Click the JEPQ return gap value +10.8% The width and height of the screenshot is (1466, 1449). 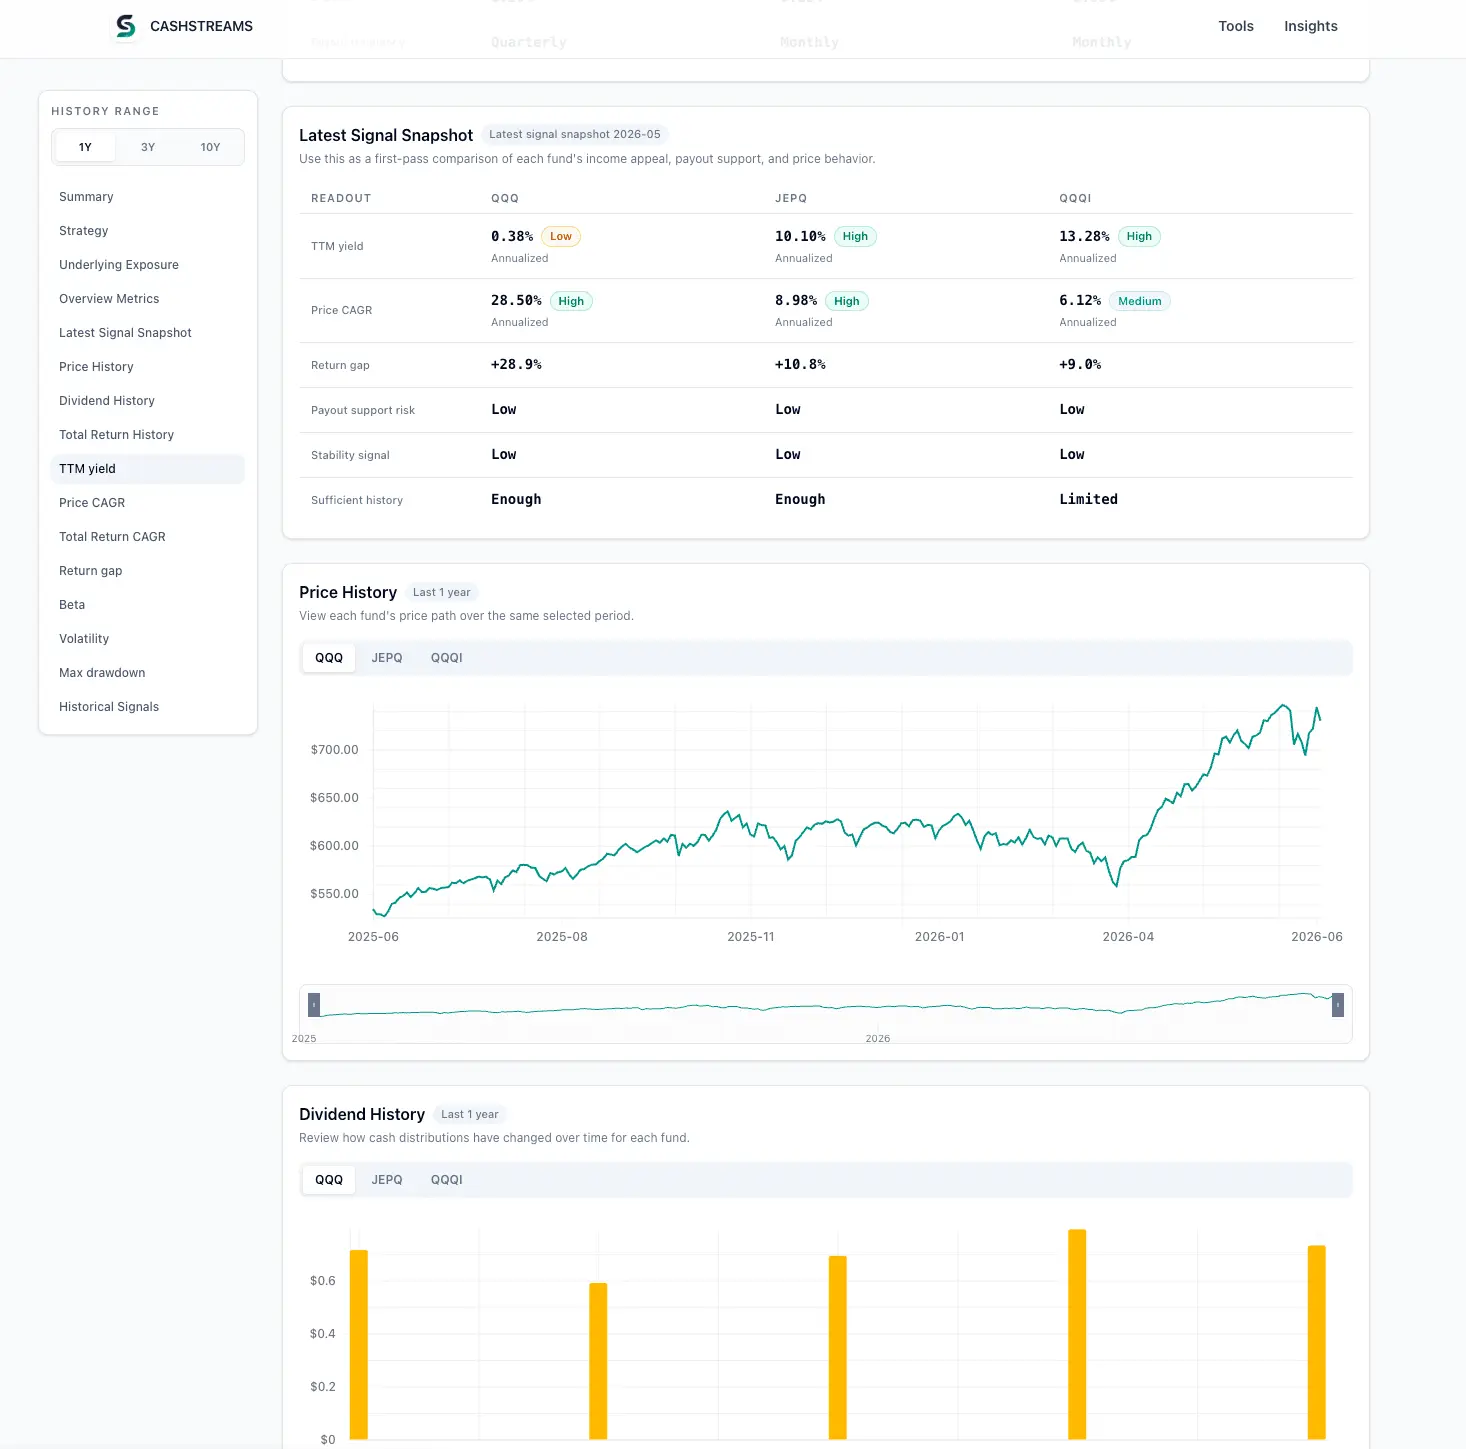pos(800,365)
